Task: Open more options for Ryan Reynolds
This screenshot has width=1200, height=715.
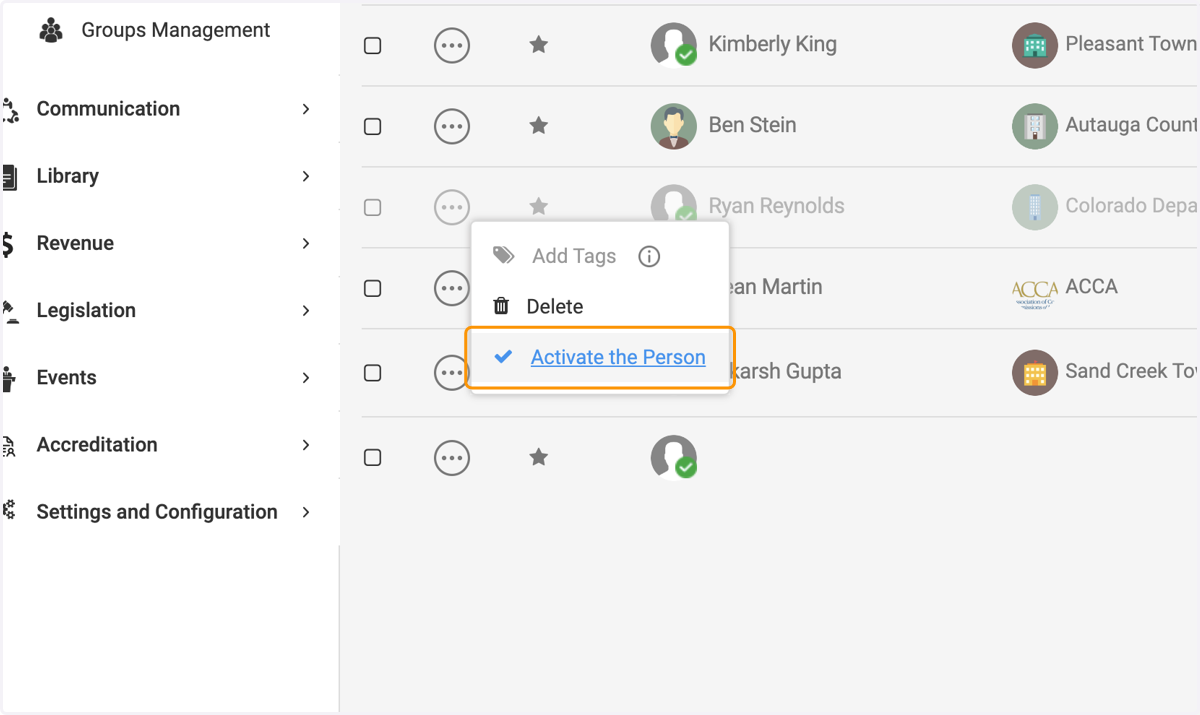Action: point(452,207)
